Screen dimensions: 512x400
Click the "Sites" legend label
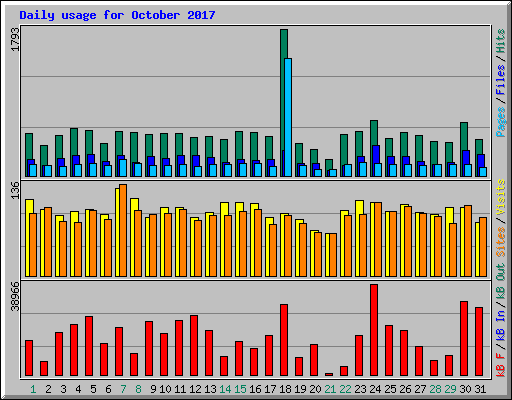click(500, 242)
